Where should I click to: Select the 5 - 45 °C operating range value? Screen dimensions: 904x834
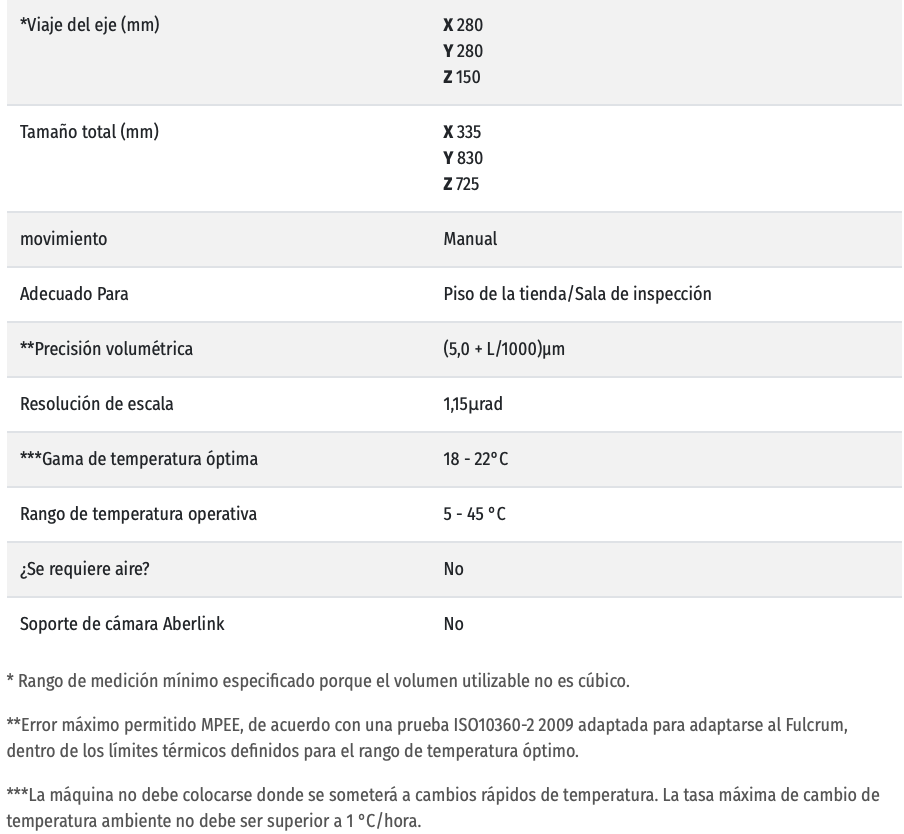tap(475, 514)
